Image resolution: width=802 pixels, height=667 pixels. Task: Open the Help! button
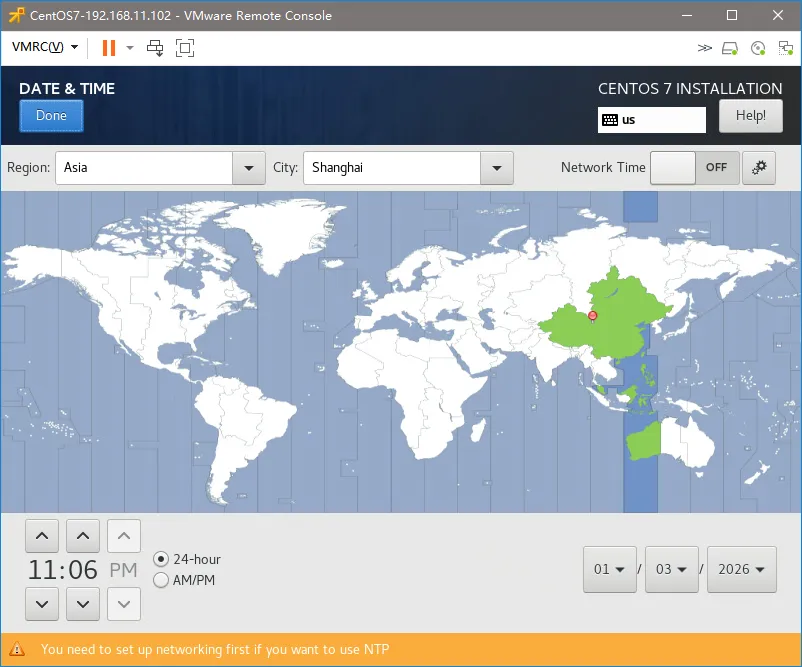tap(750, 116)
